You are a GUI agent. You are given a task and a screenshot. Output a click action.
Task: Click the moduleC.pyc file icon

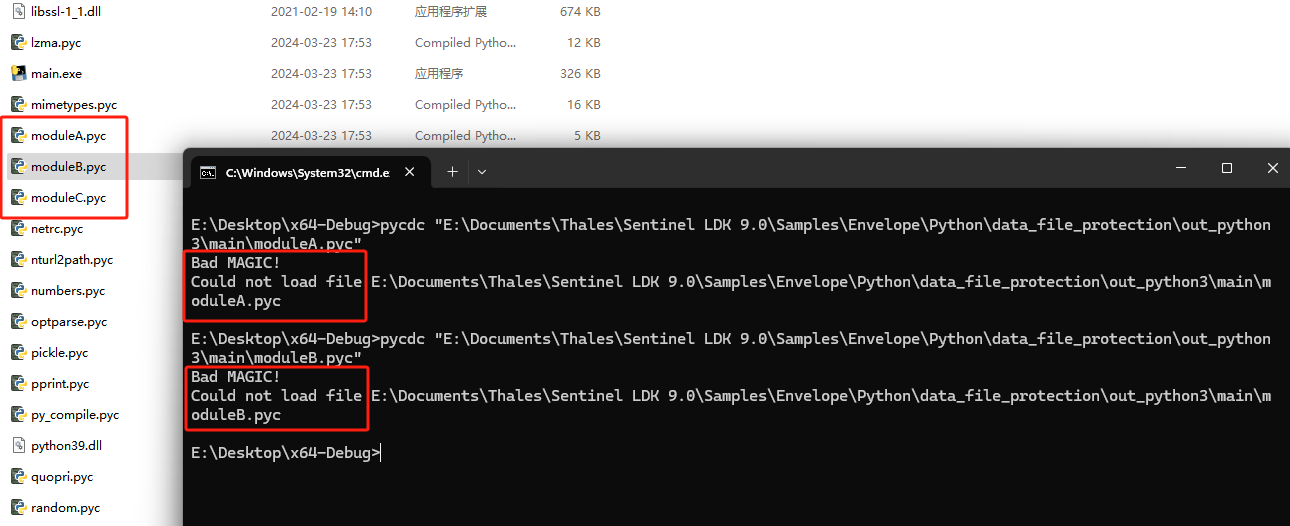point(18,197)
